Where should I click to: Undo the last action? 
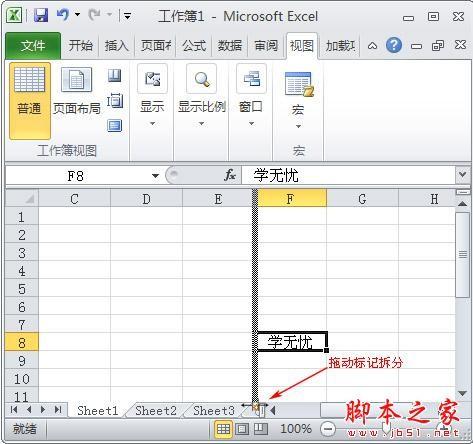click(63, 15)
